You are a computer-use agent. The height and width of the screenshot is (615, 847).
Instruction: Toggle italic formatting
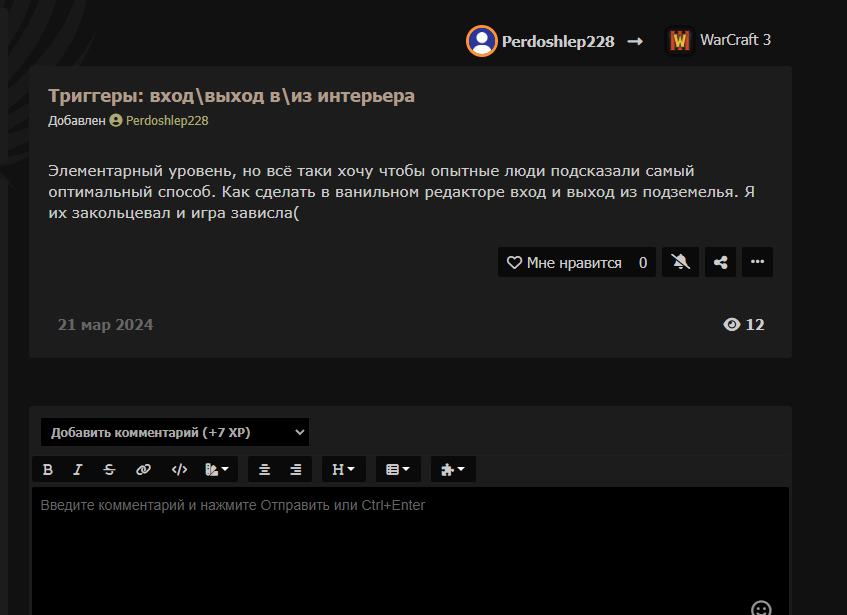[x=78, y=469]
